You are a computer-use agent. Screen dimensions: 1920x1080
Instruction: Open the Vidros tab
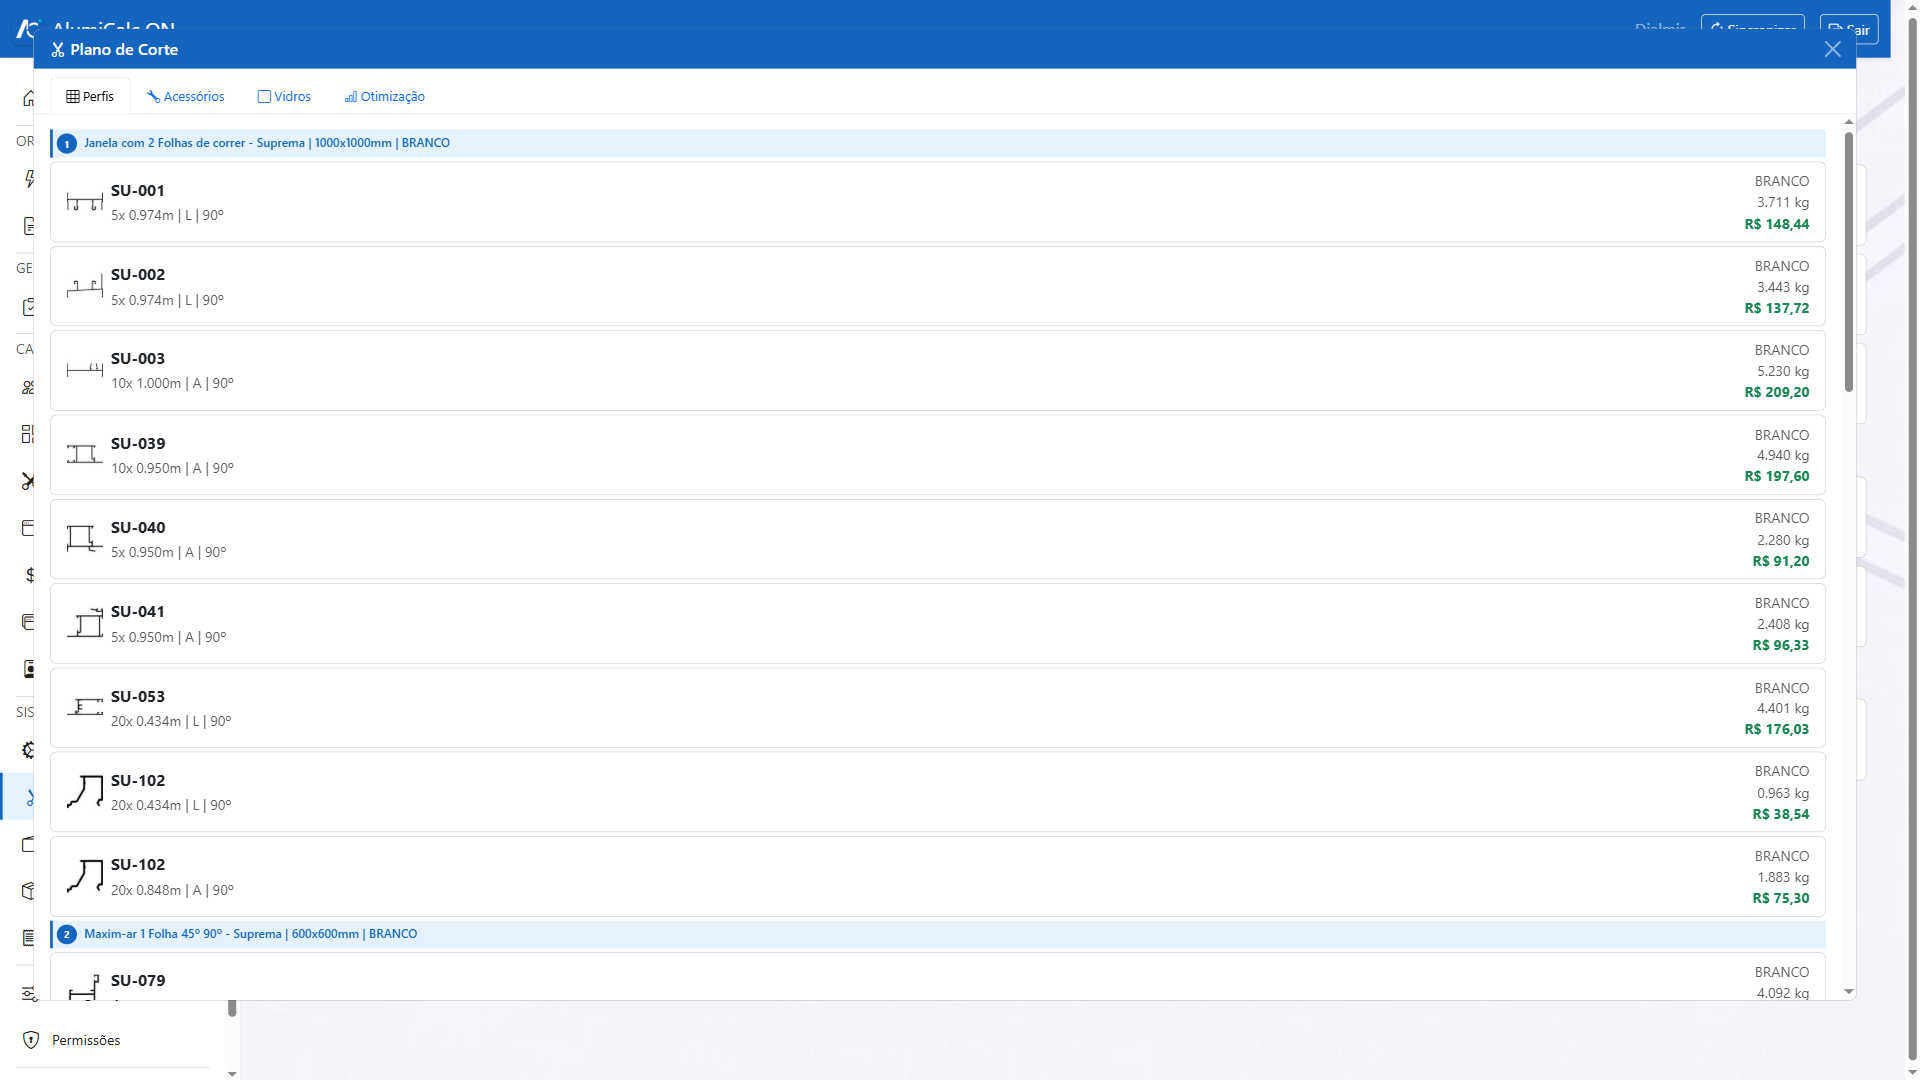pos(284,97)
